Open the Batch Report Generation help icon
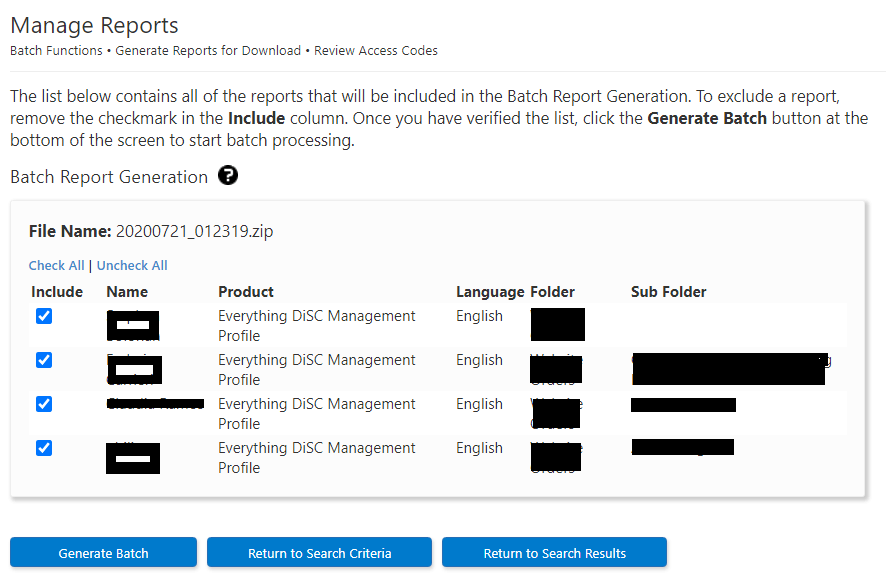 click(x=228, y=176)
